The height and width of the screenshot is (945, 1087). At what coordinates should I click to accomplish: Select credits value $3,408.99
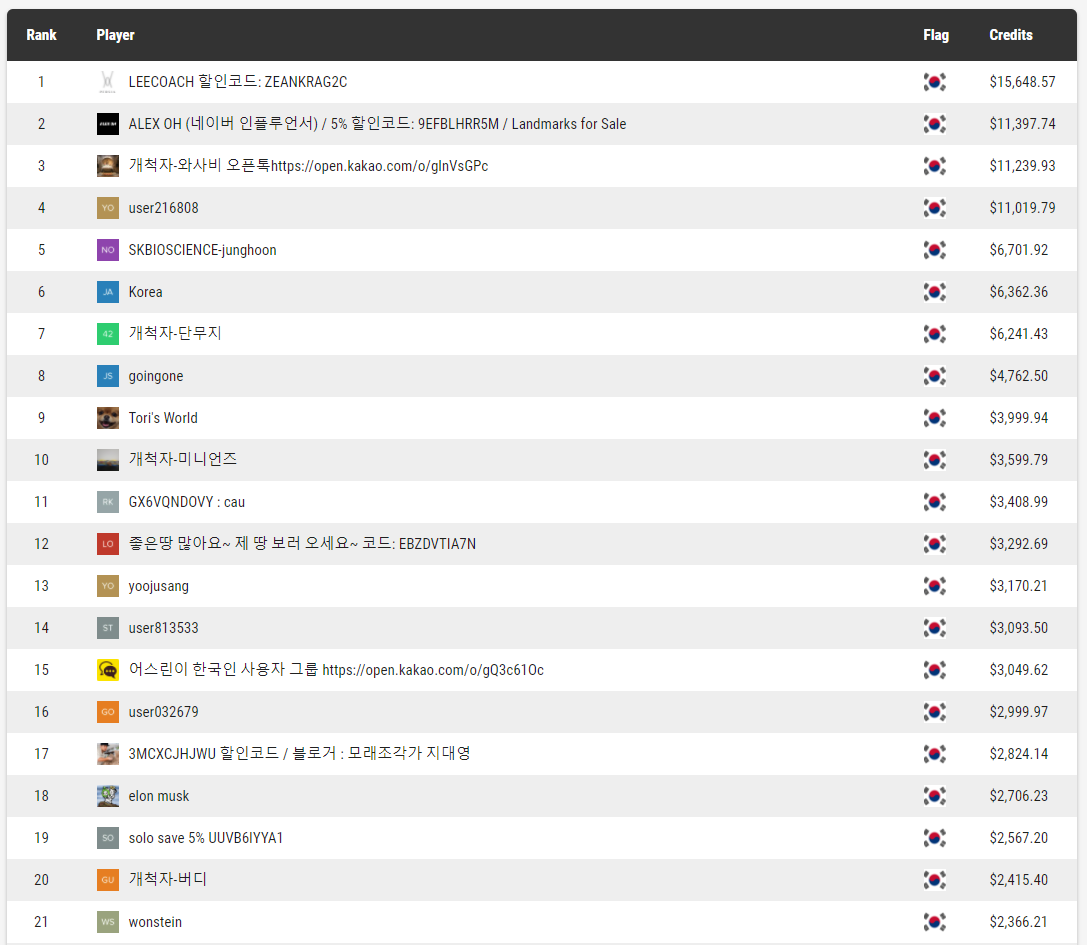point(1019,502)
